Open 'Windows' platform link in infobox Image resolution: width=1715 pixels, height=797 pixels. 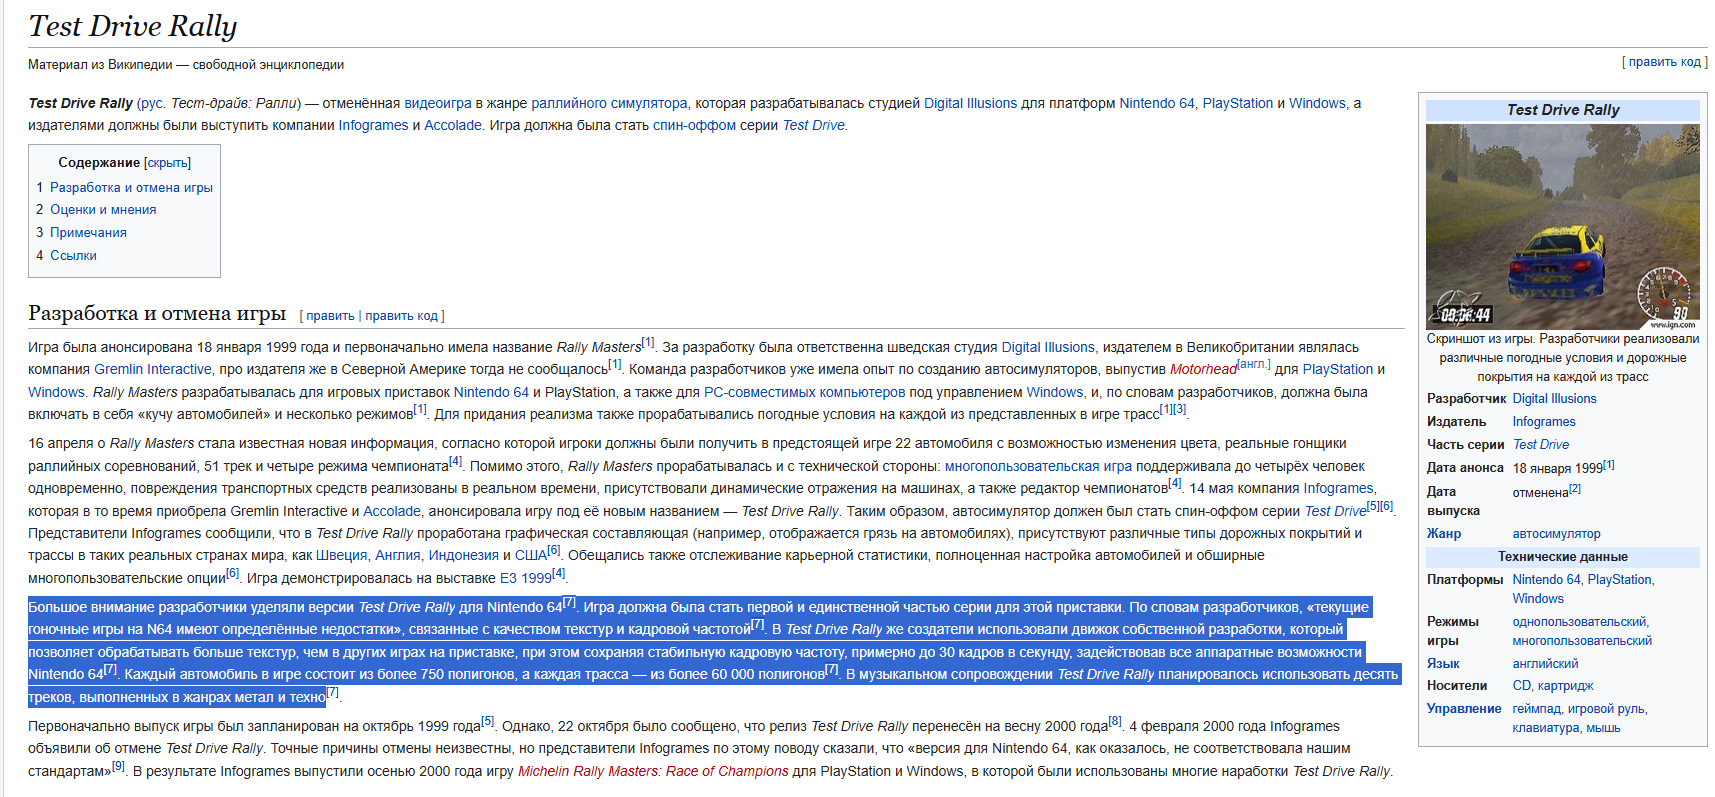pyautogui.click(x=1537, y=598)
